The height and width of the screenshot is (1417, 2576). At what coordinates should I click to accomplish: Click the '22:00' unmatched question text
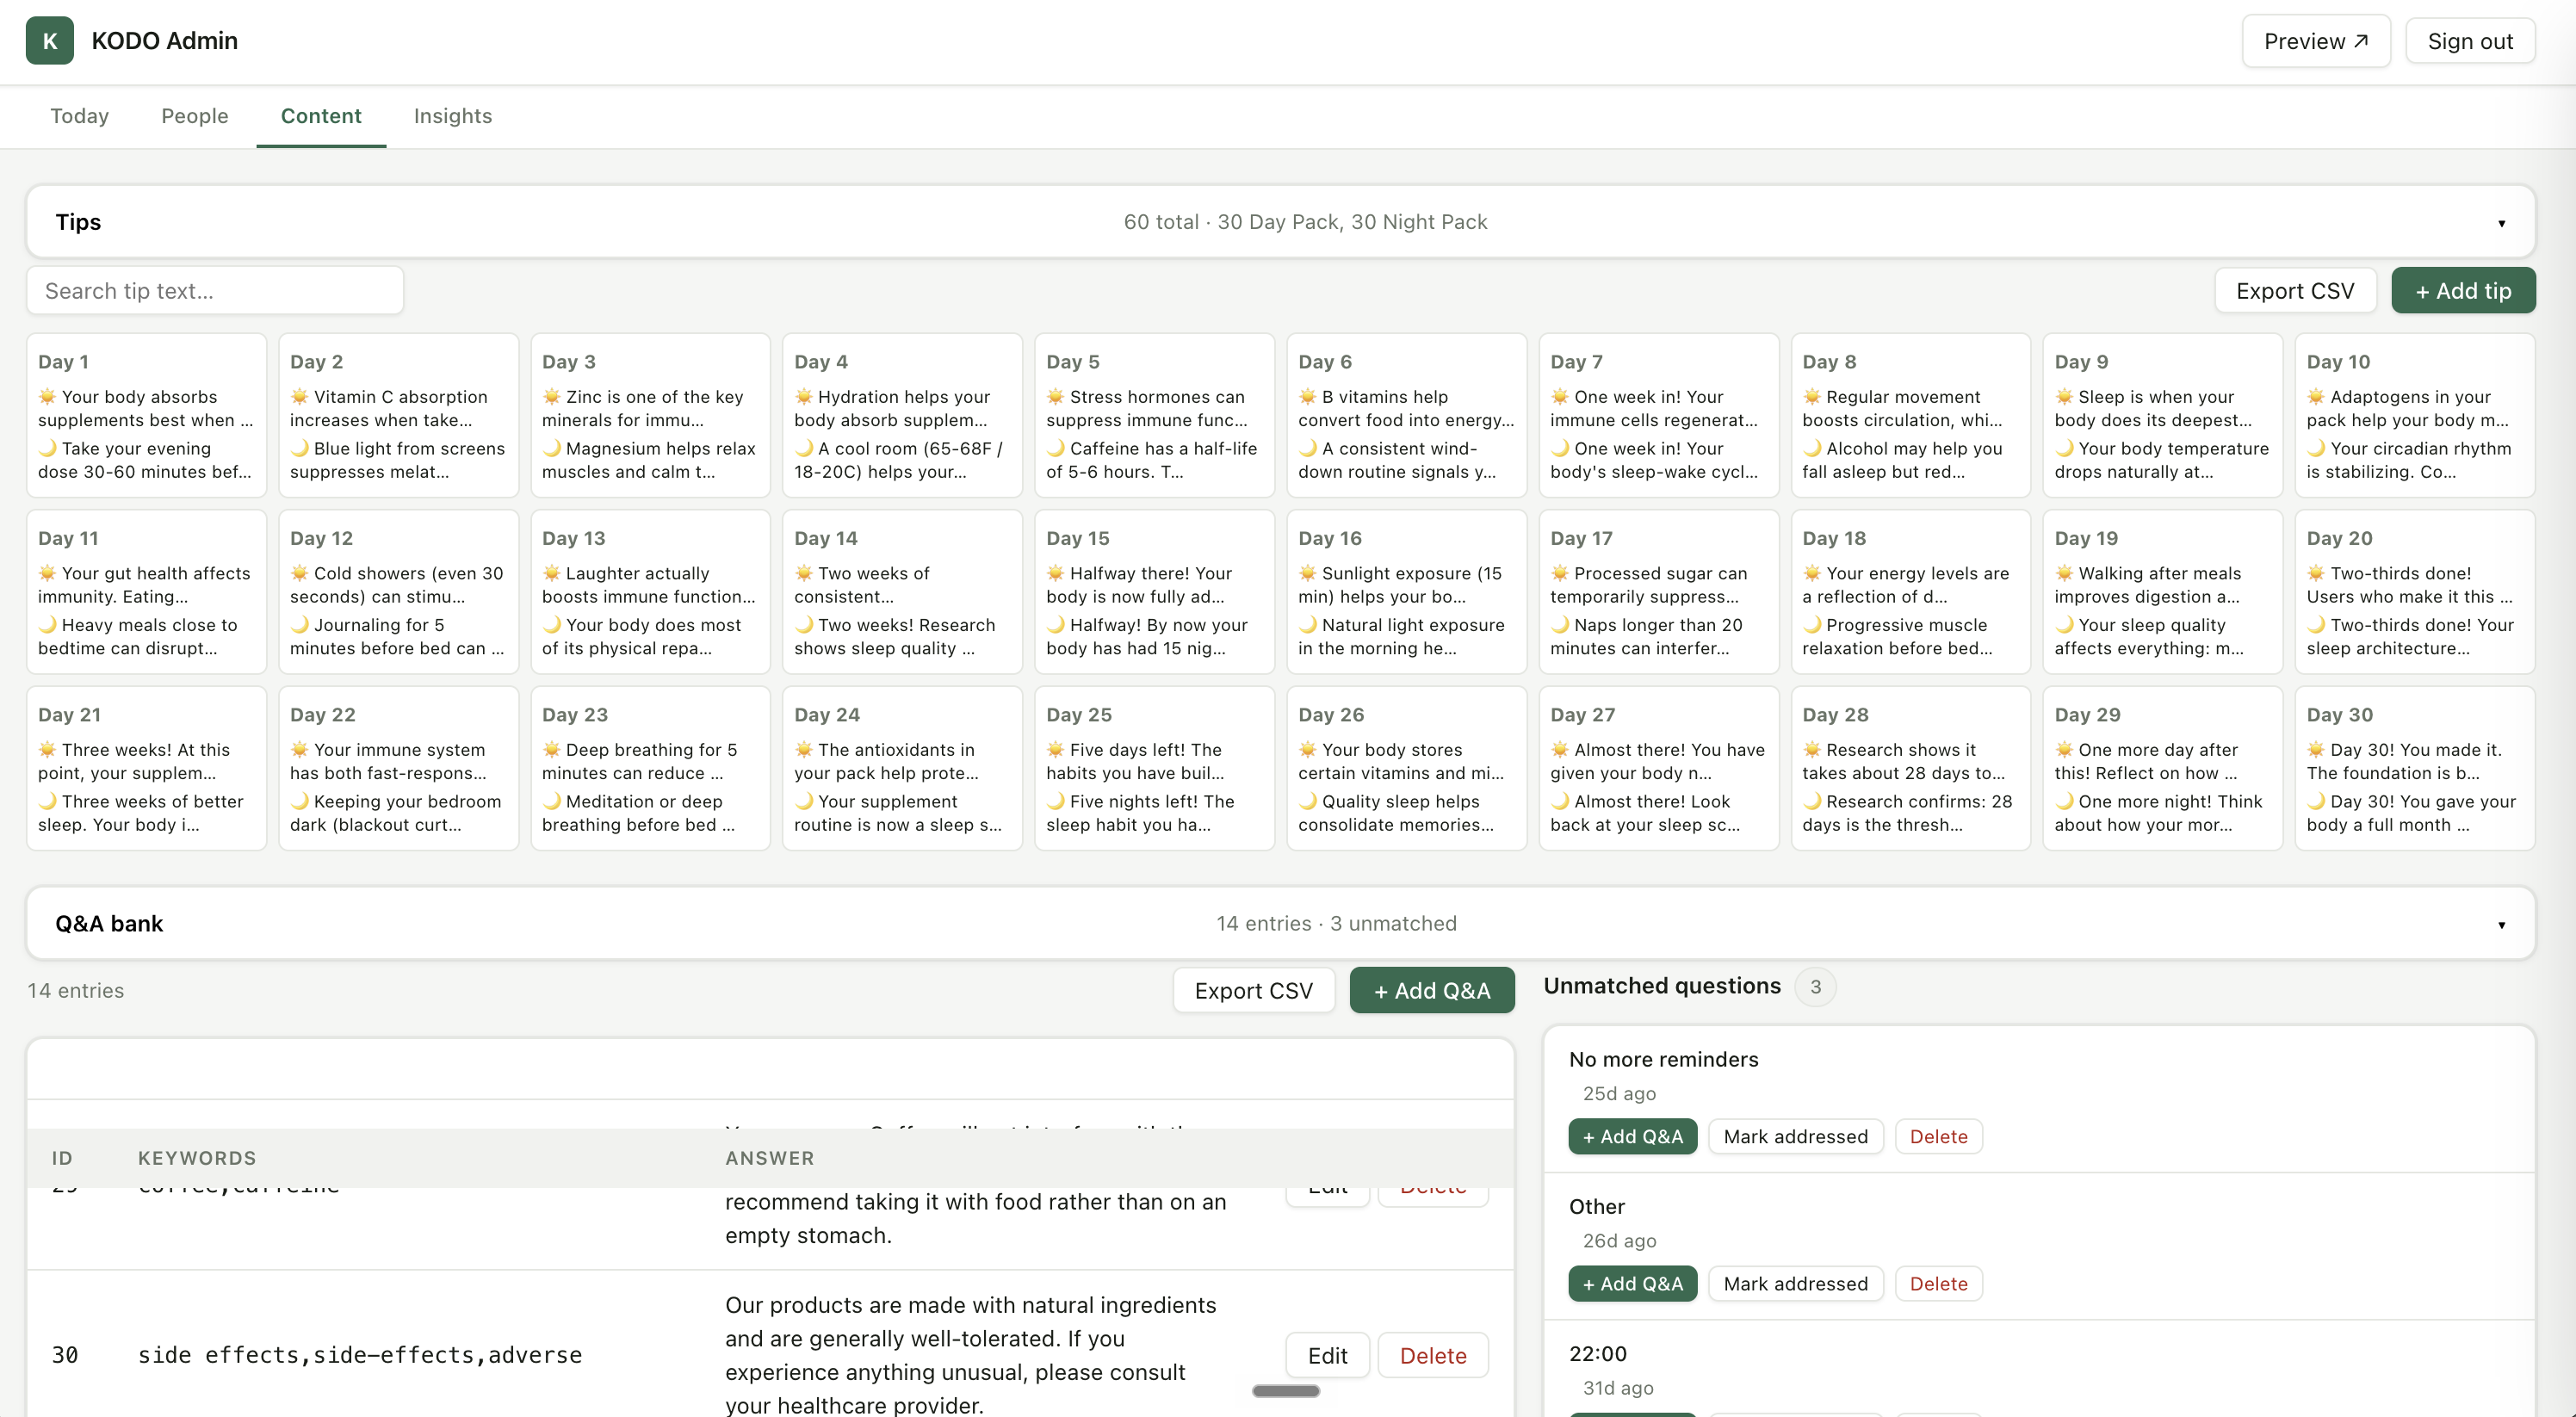(1597, 1353)
